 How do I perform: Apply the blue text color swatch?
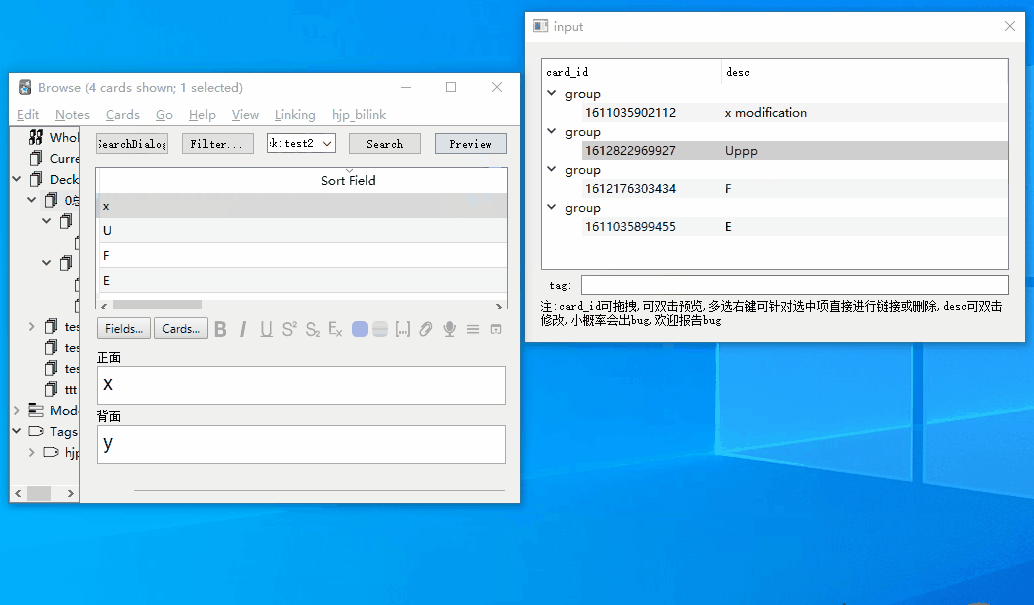coord(359,329)
